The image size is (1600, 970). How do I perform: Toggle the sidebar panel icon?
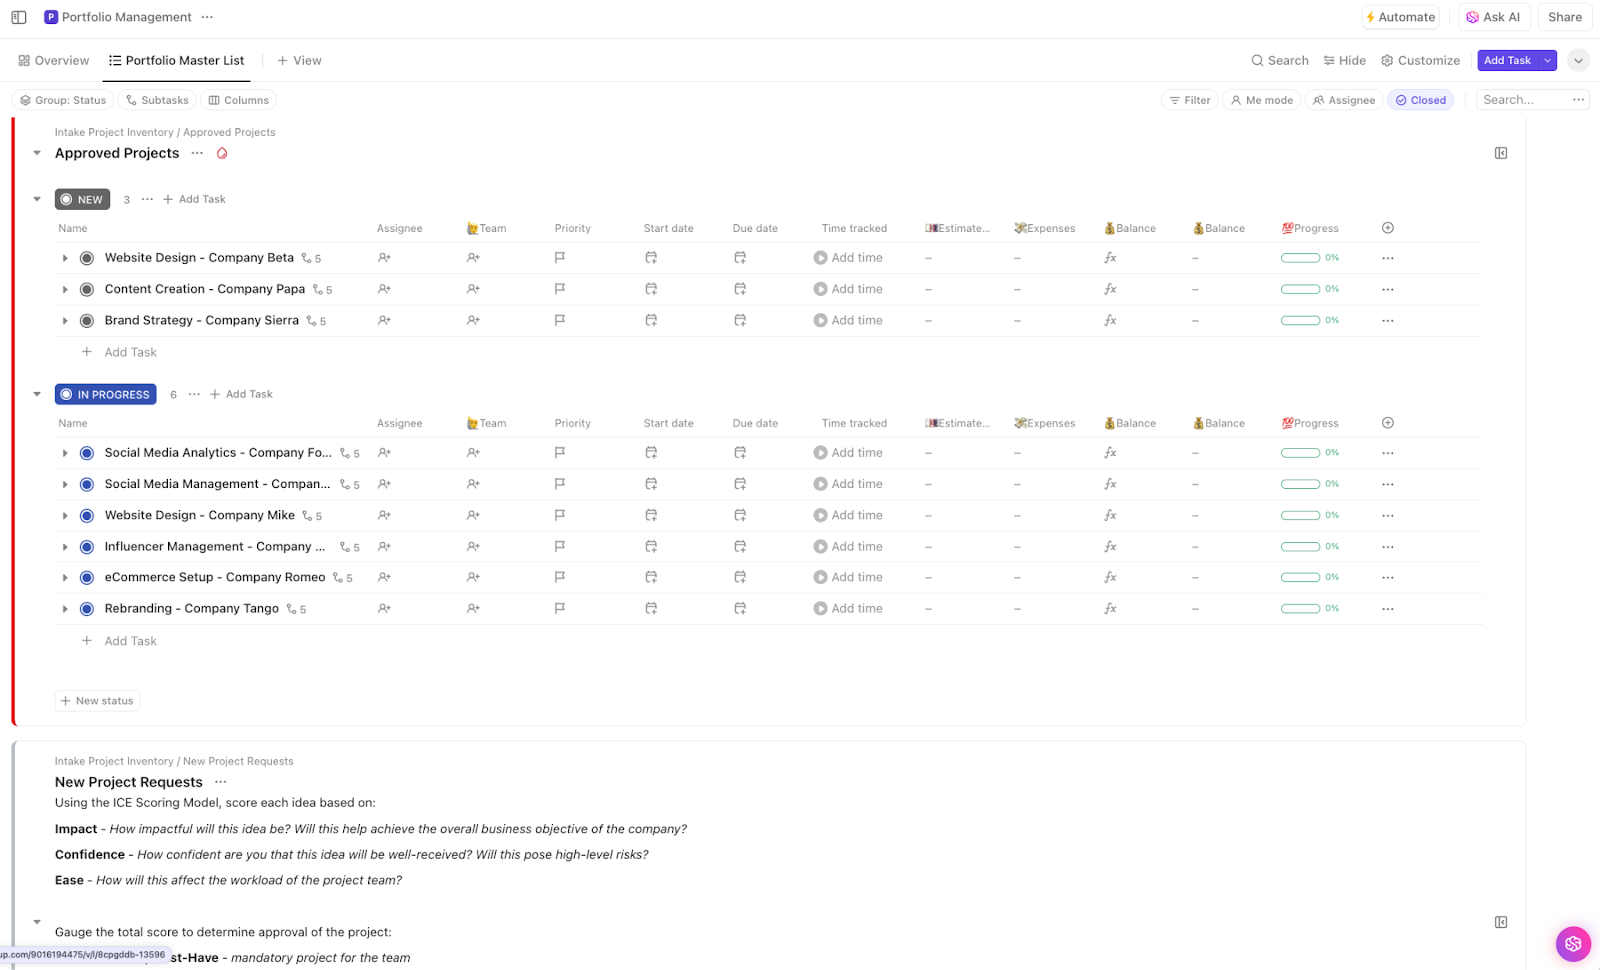[x=19, y=17]
